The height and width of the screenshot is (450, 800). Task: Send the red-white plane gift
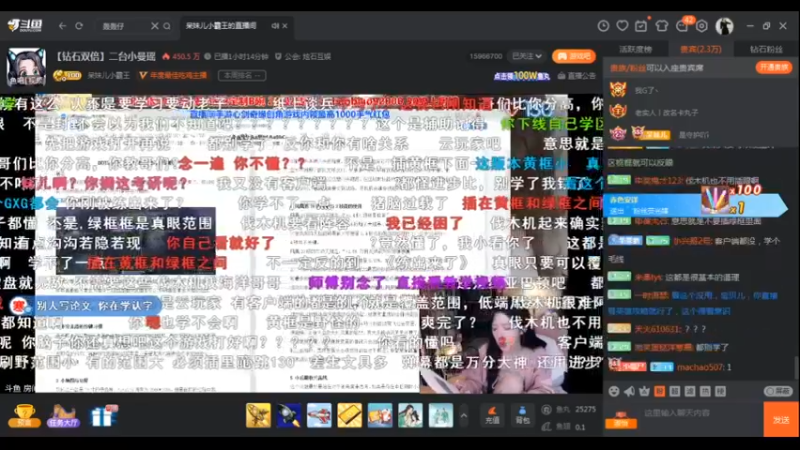coord(319,415)
